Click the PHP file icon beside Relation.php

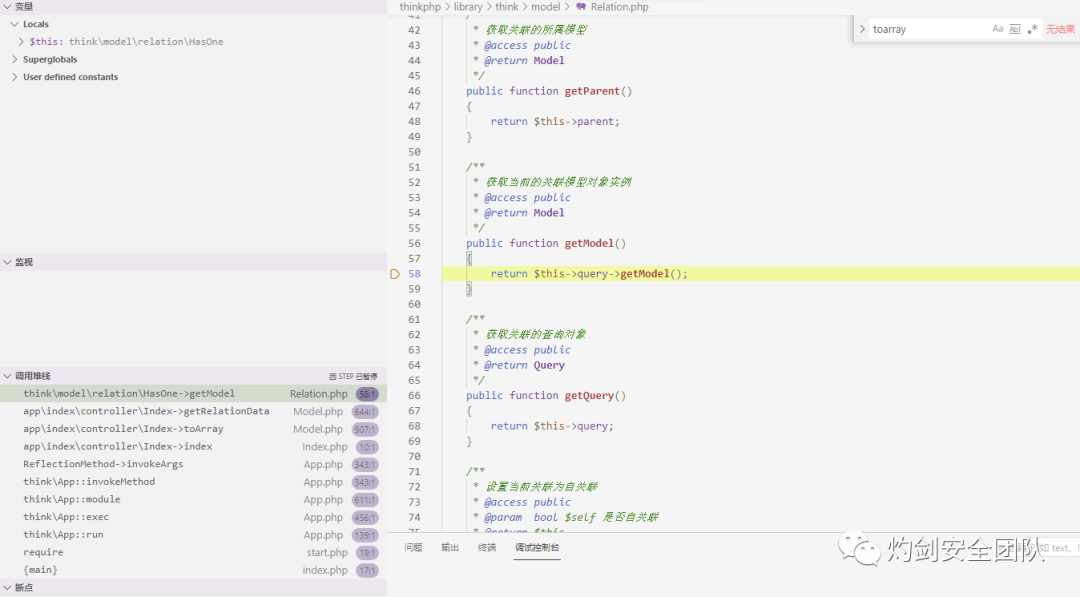coord(581,7)
